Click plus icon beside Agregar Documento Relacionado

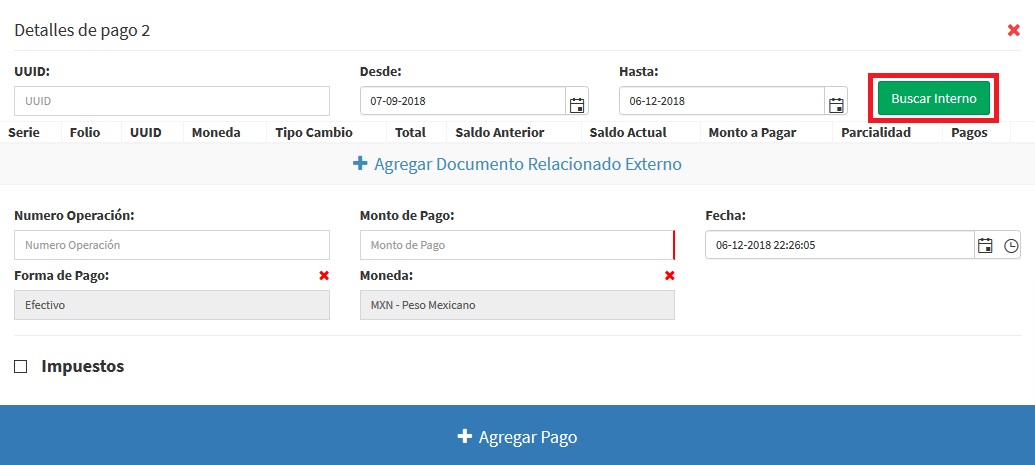(x=360, y=164)
